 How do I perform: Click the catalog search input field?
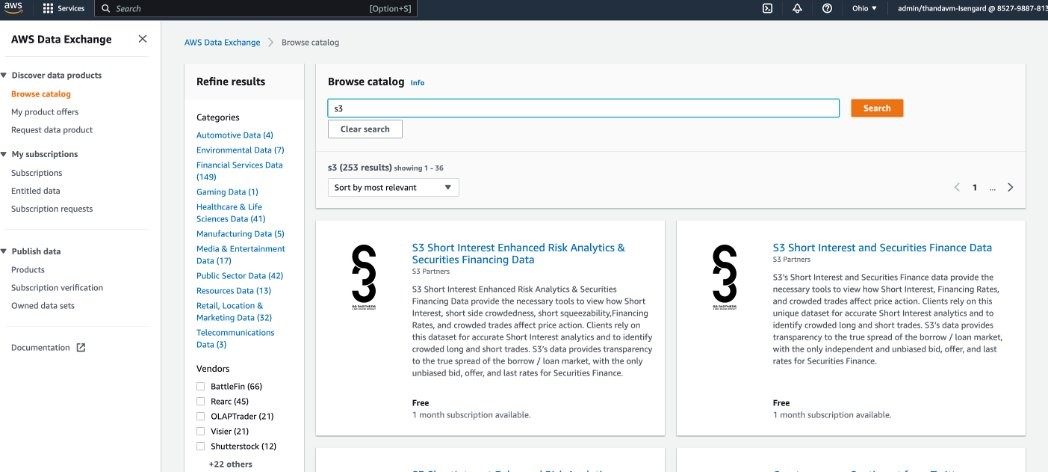click(x=583, y=108)
